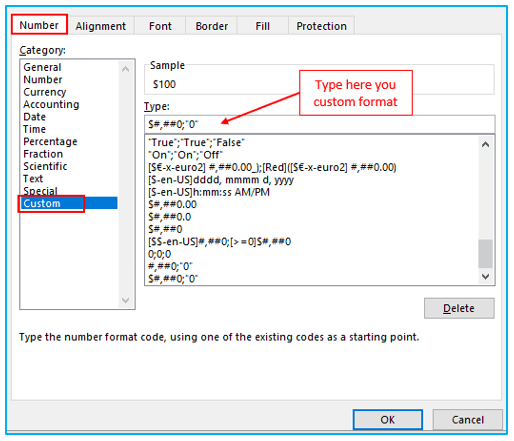
Task: Click the OK button
Action: [x=388, y=419]
